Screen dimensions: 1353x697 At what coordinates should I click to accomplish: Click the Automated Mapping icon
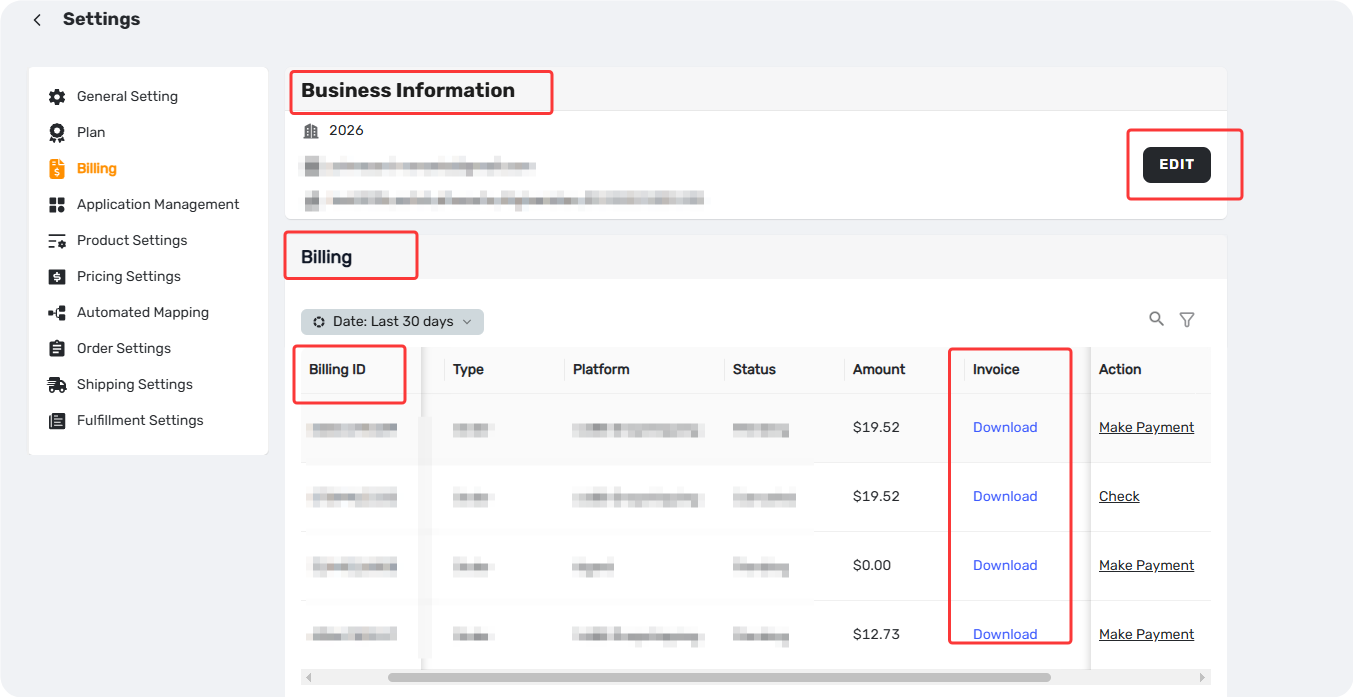coord(57,313)
